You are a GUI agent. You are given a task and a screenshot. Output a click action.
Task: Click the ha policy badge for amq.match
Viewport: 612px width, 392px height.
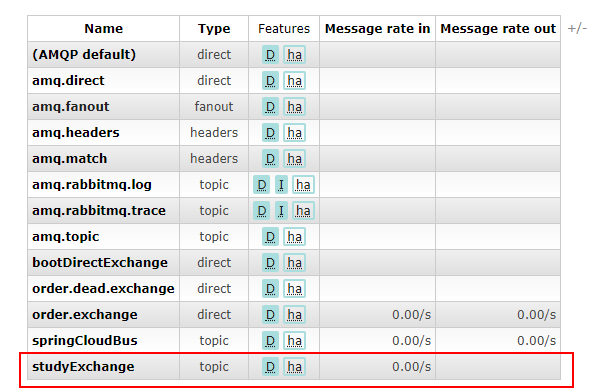[x=294, y=159]
